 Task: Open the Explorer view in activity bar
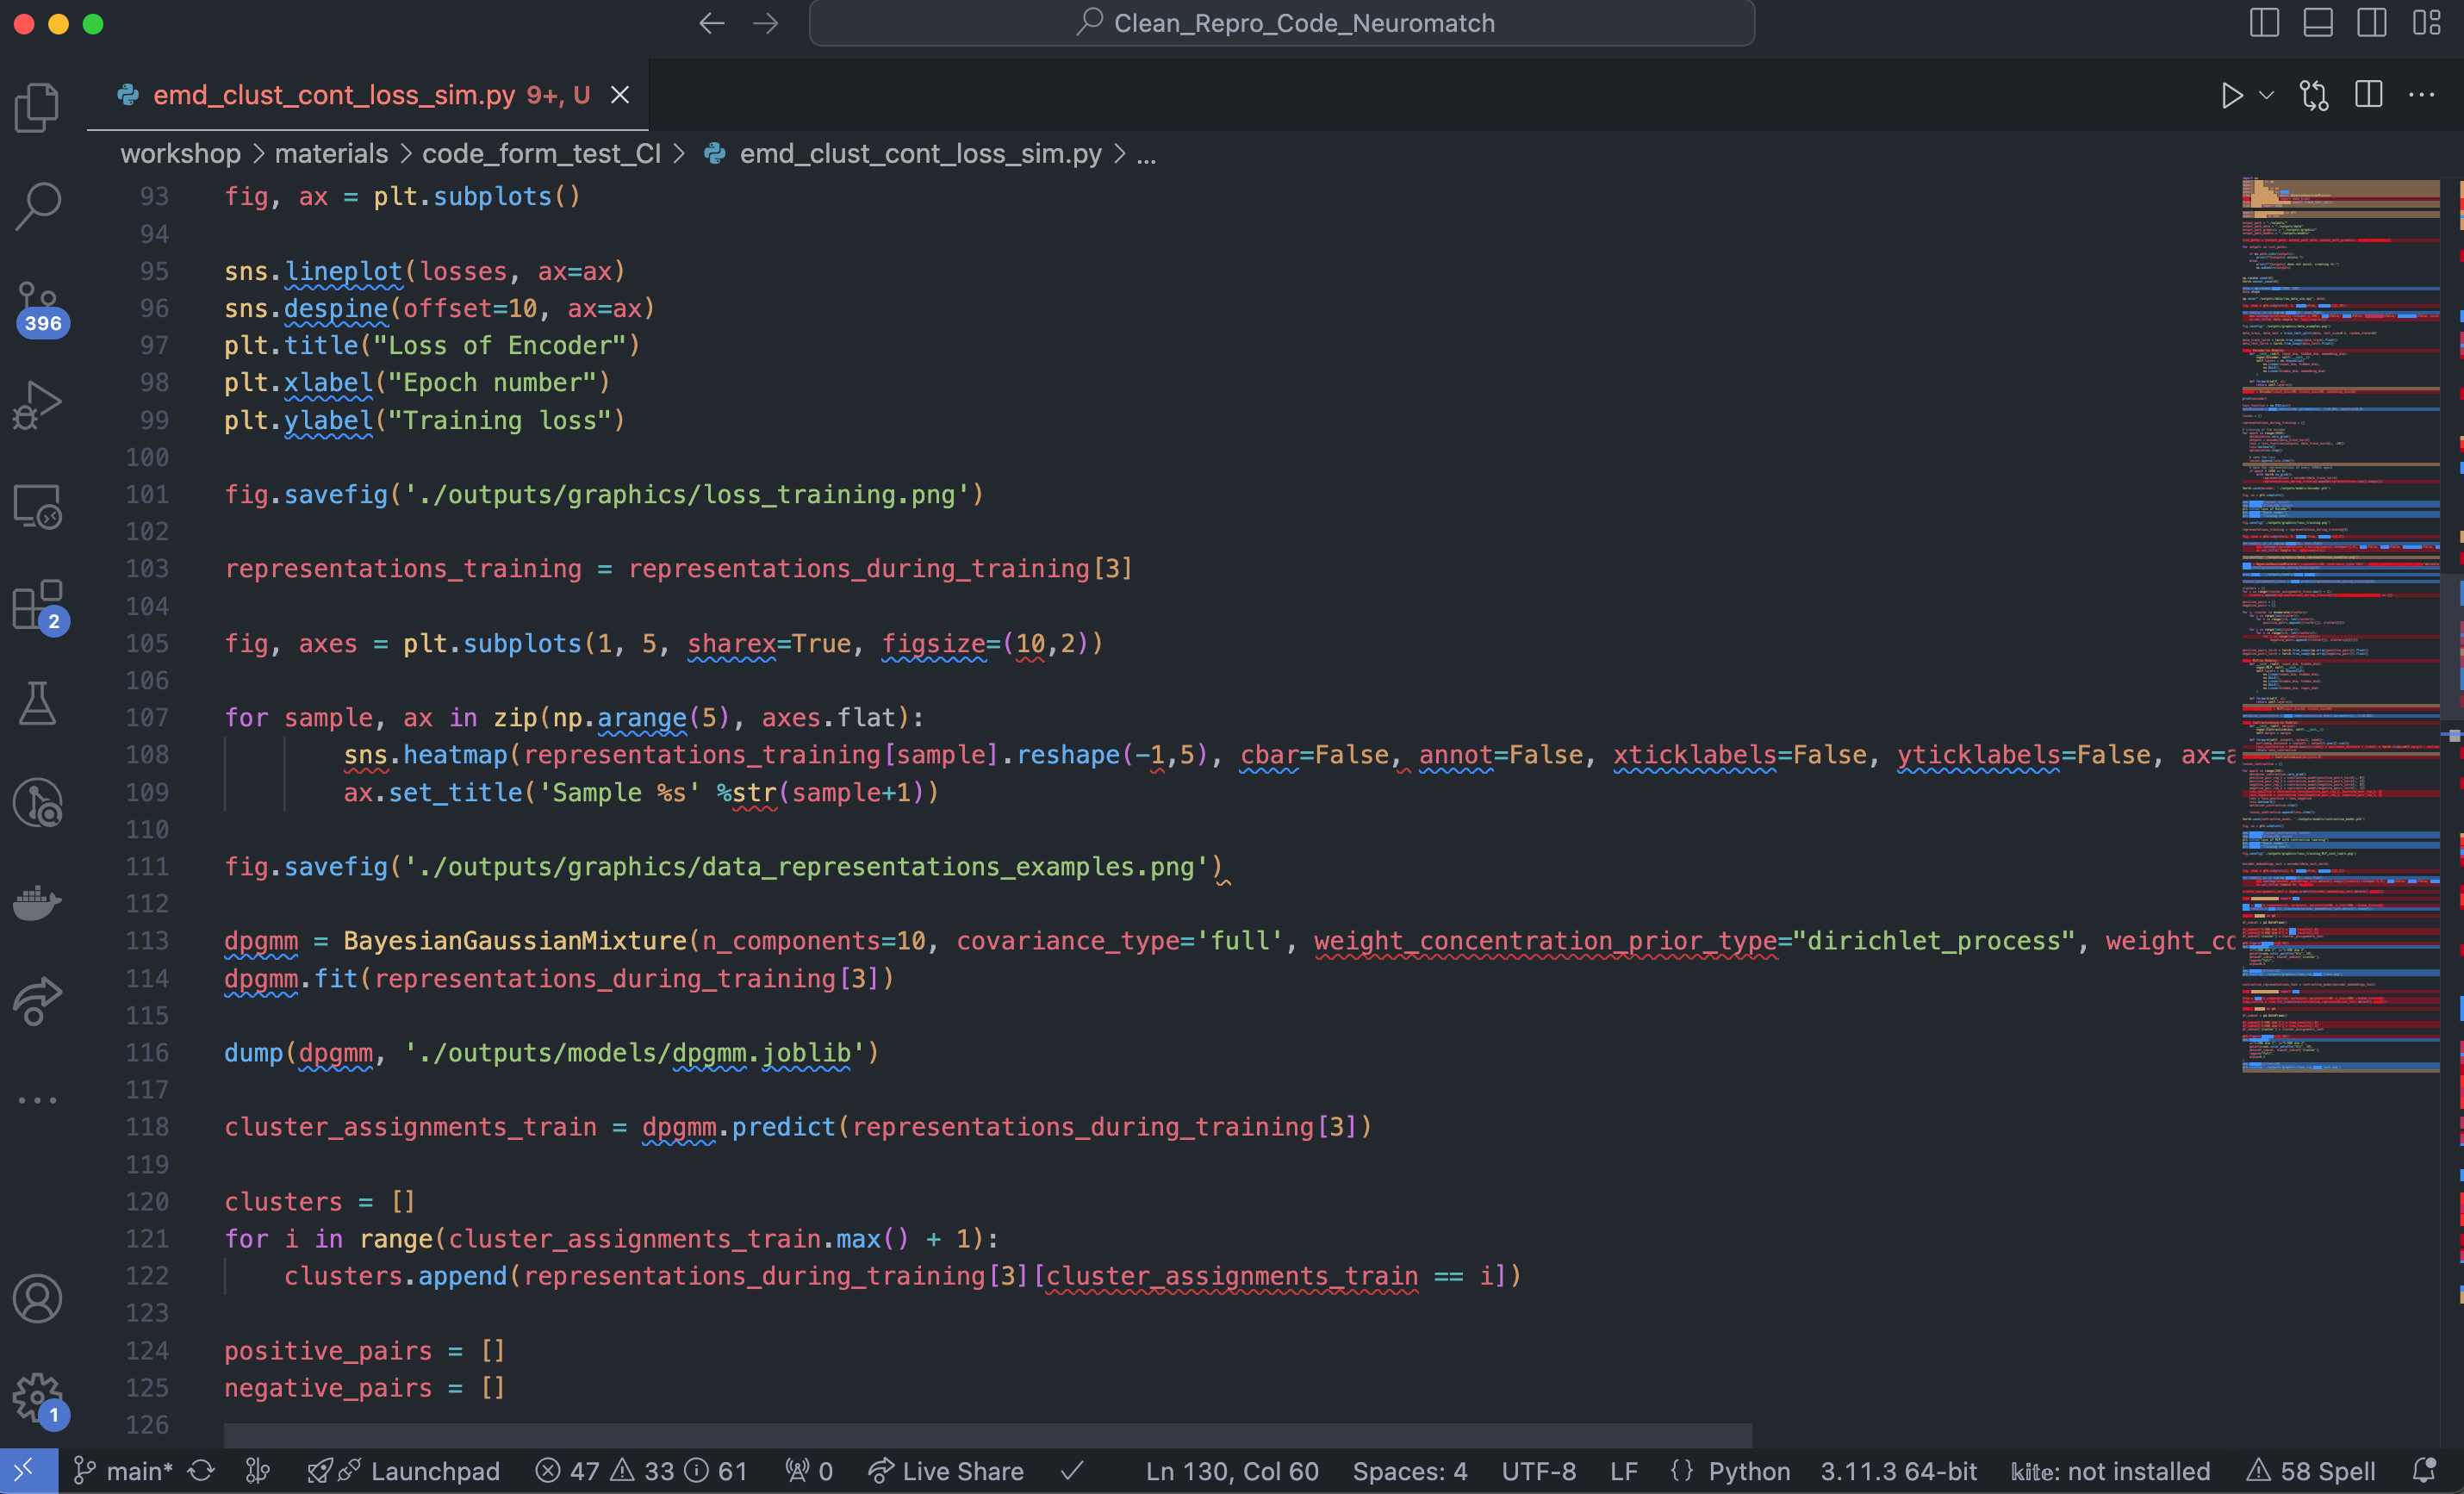tap(37, 106)
